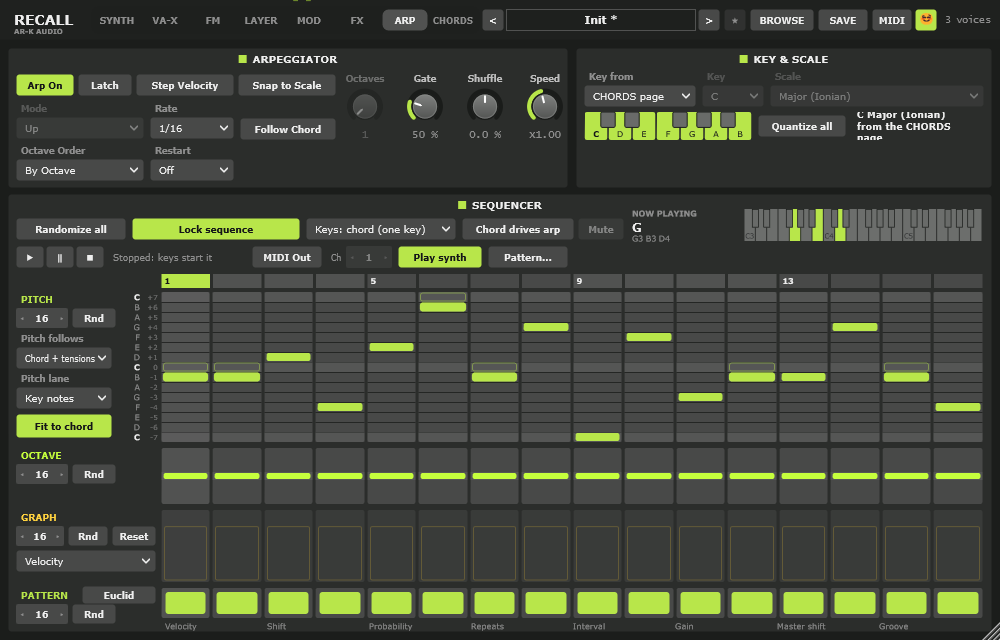This screenshot has width=1000, height=640.
Task: Open the Scale Major (Ionian) dropdown
Action: [876, 96]
